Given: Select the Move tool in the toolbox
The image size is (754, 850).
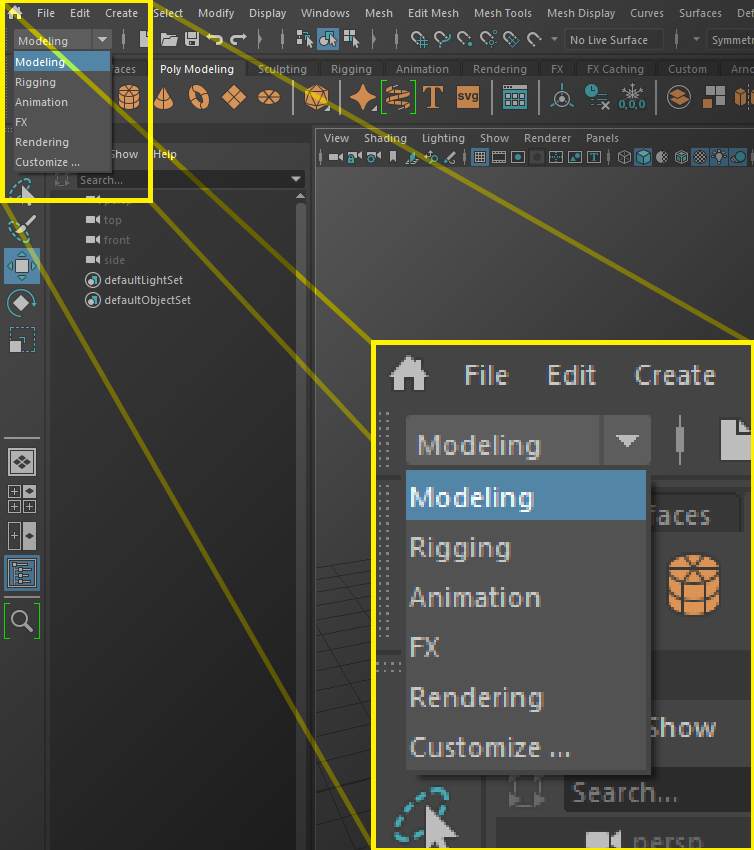Looking at the screenshot, I should click(x=22, y=266).
